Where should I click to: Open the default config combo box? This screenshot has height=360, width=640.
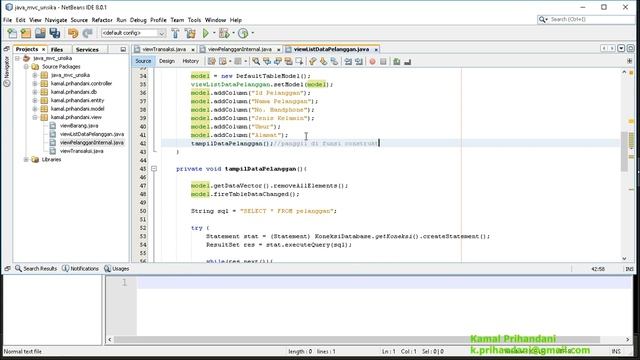coord(133,33)
